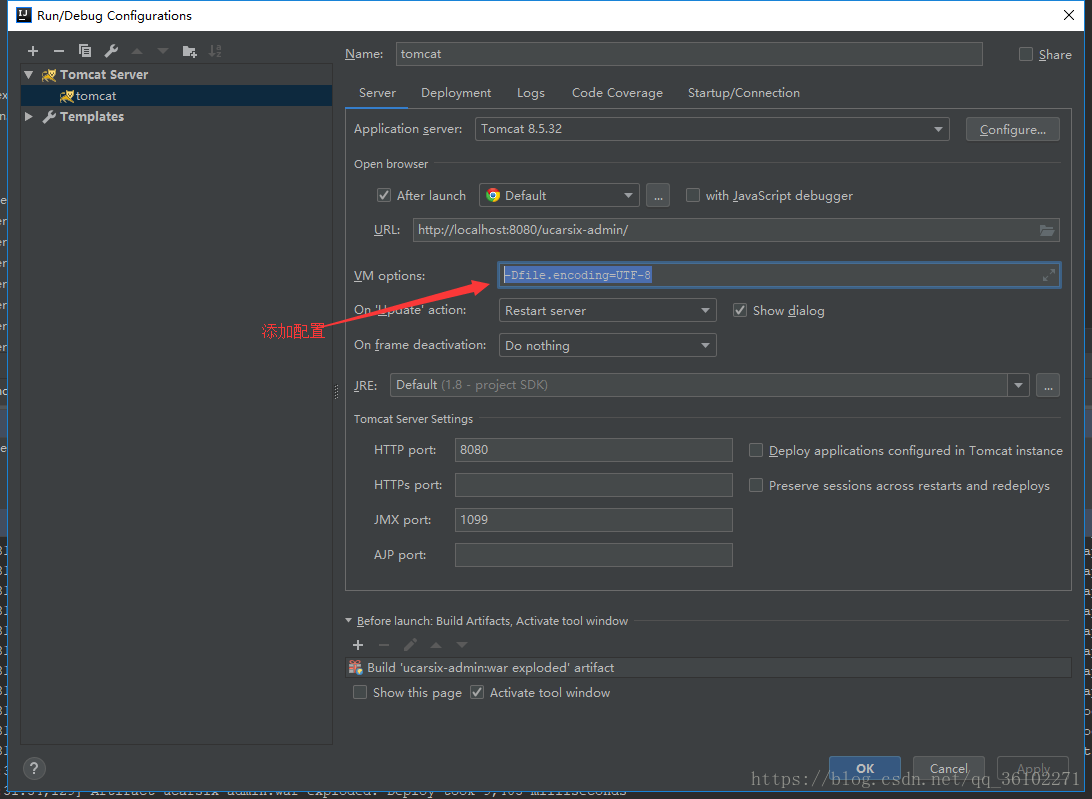Click the VM options input field
1092x799 pixels.
coord(779,275)
